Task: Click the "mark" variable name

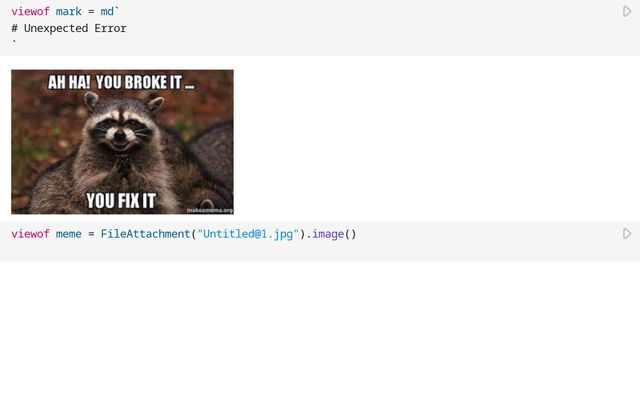Action: point(69,11)
